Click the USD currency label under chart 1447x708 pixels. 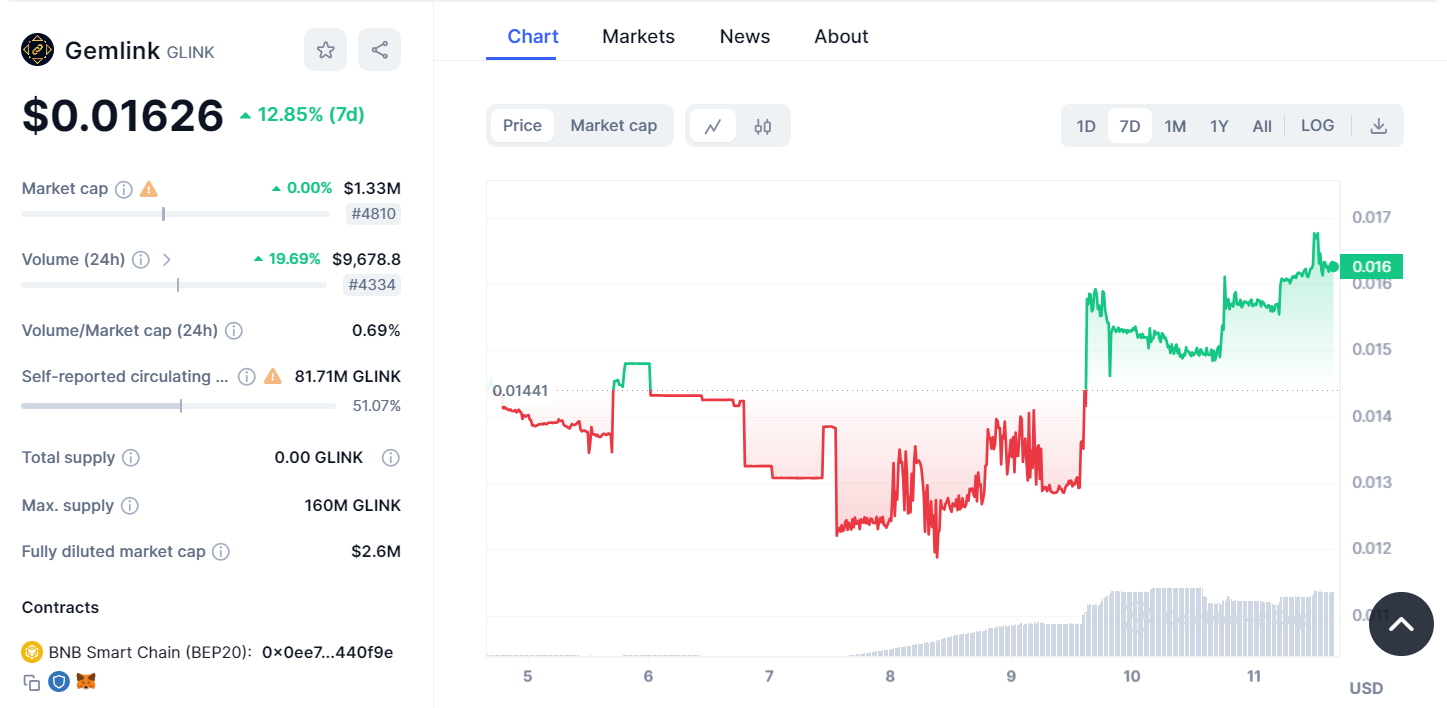[x=1366, y=688]
